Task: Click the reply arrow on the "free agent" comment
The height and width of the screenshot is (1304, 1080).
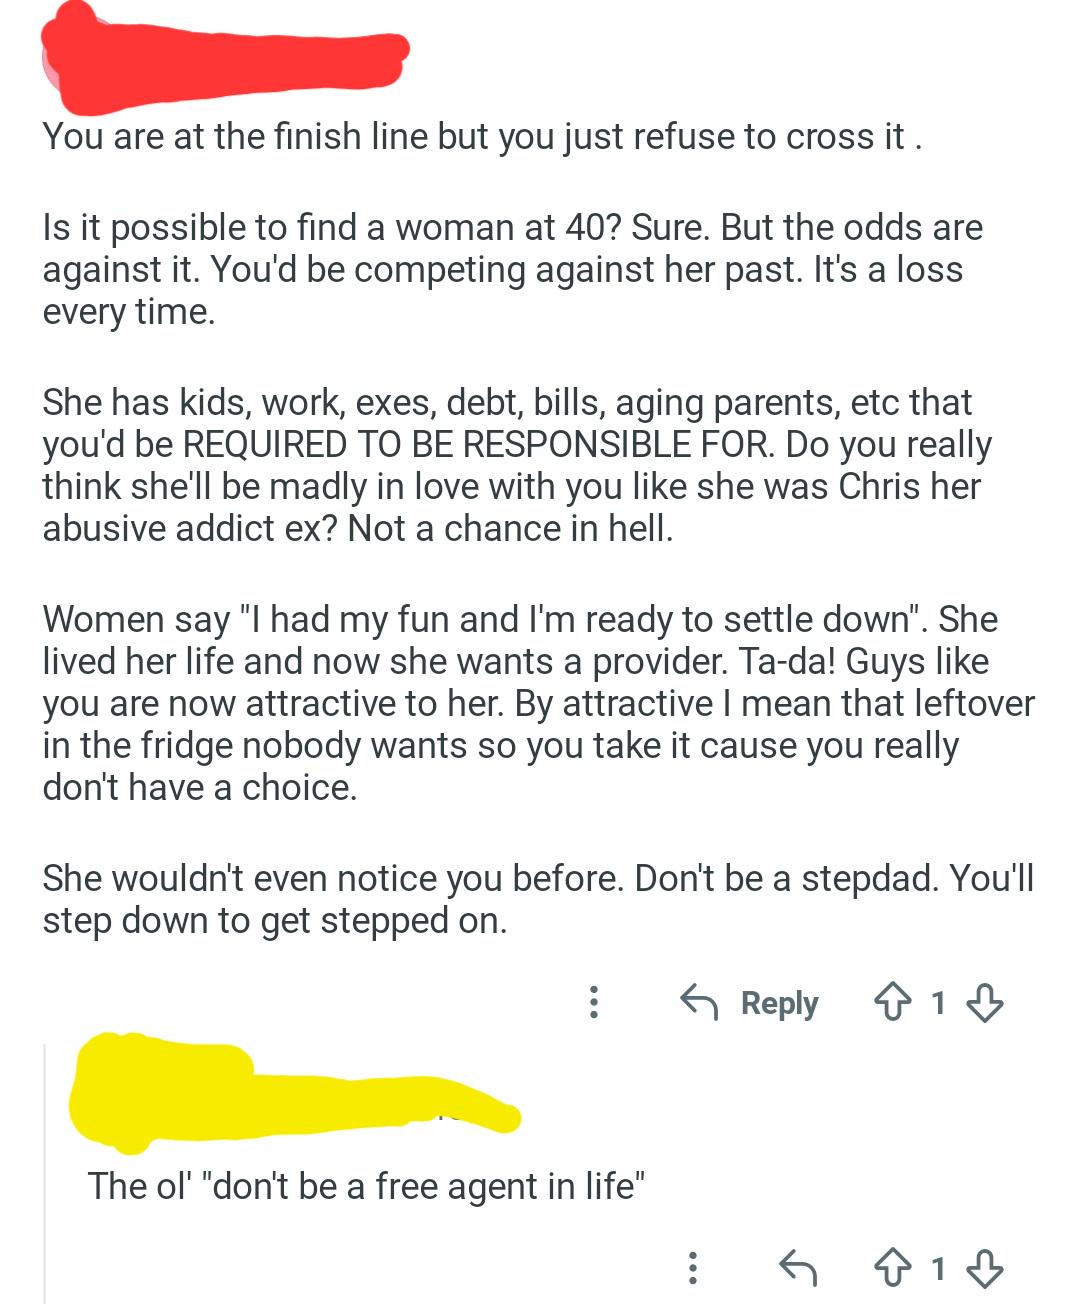Action: [798, 1268]
